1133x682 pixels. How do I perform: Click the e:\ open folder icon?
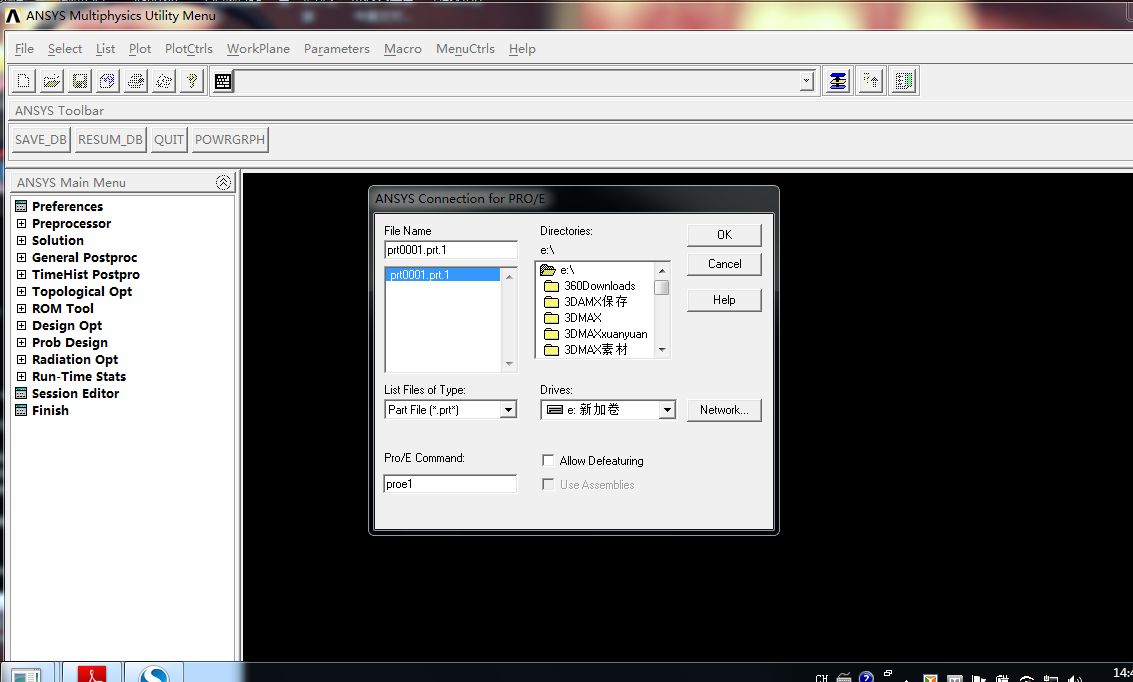(548, 269)
